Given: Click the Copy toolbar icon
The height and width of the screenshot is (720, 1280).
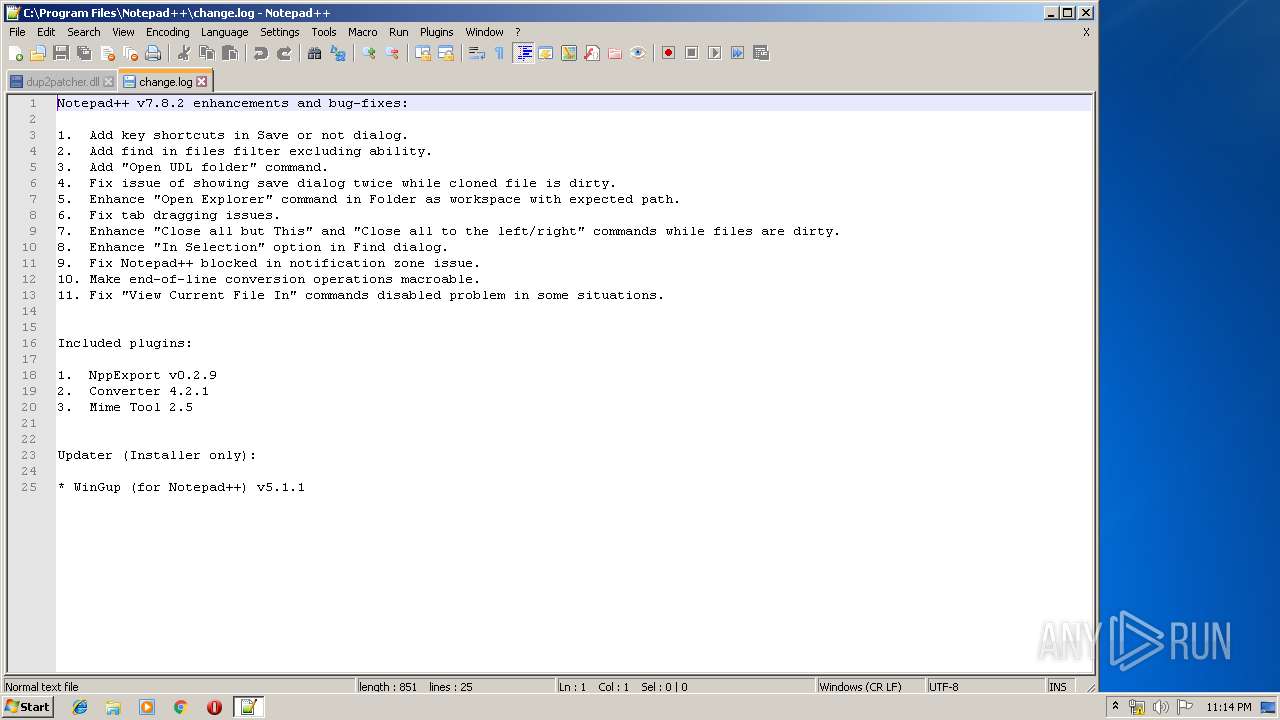Looking at the screenshot, I should (207, 53).
